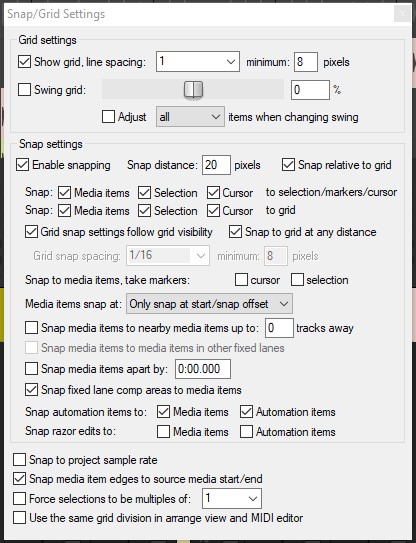Toggle Snap relative to grid checkbox
The width and height of the screenshot is (416, 543).
pyautogui.click(x=288, y=165)
